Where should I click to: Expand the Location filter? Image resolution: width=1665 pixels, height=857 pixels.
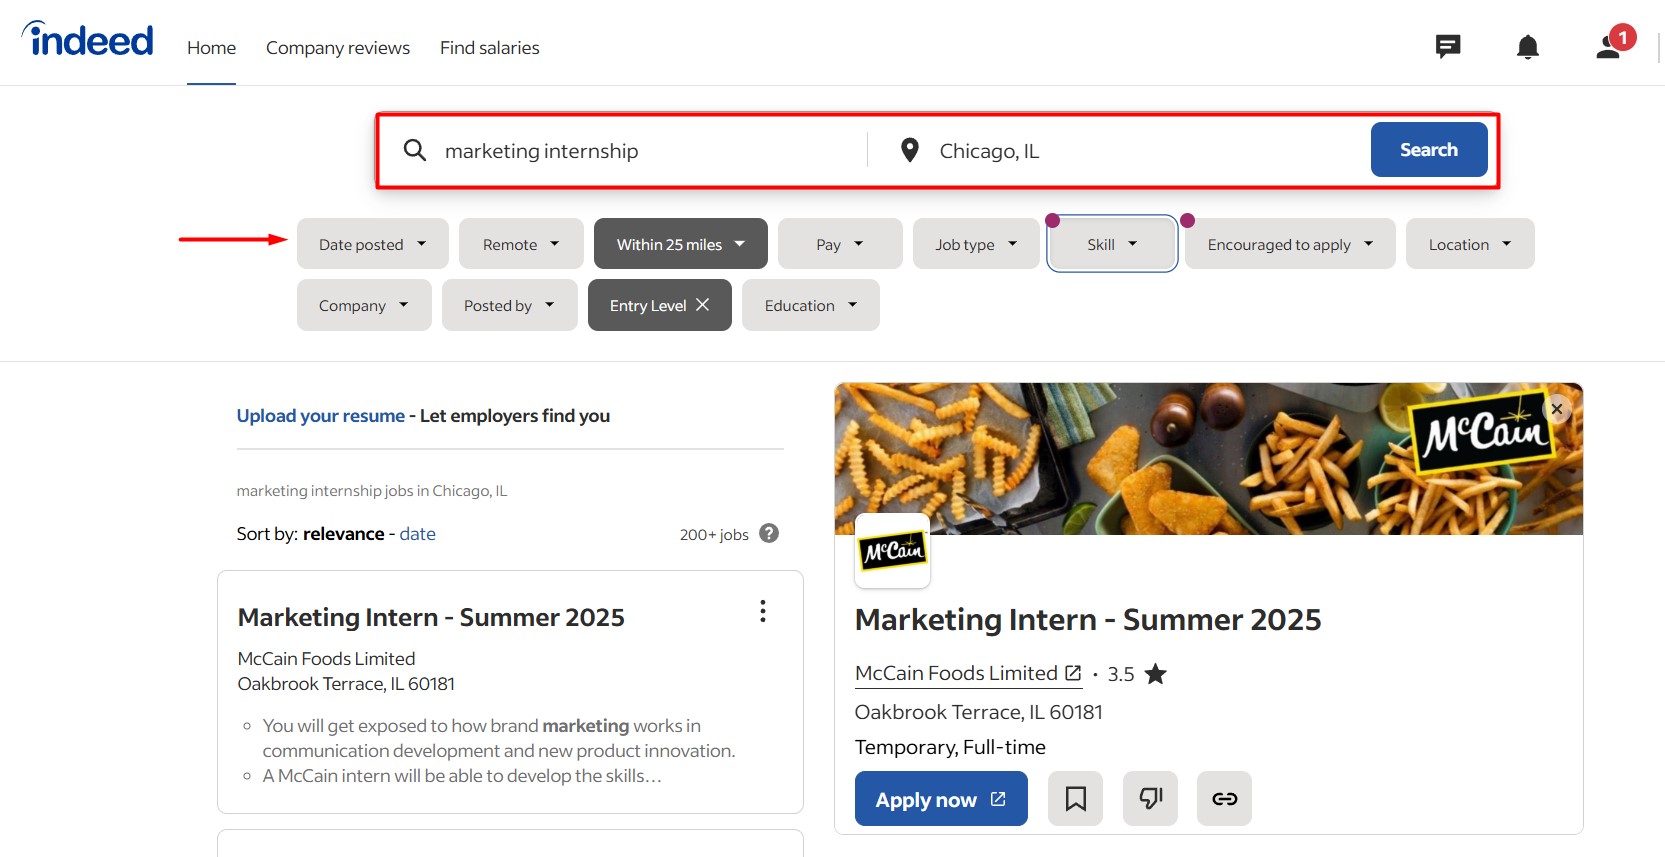[x=1470, y=244]
